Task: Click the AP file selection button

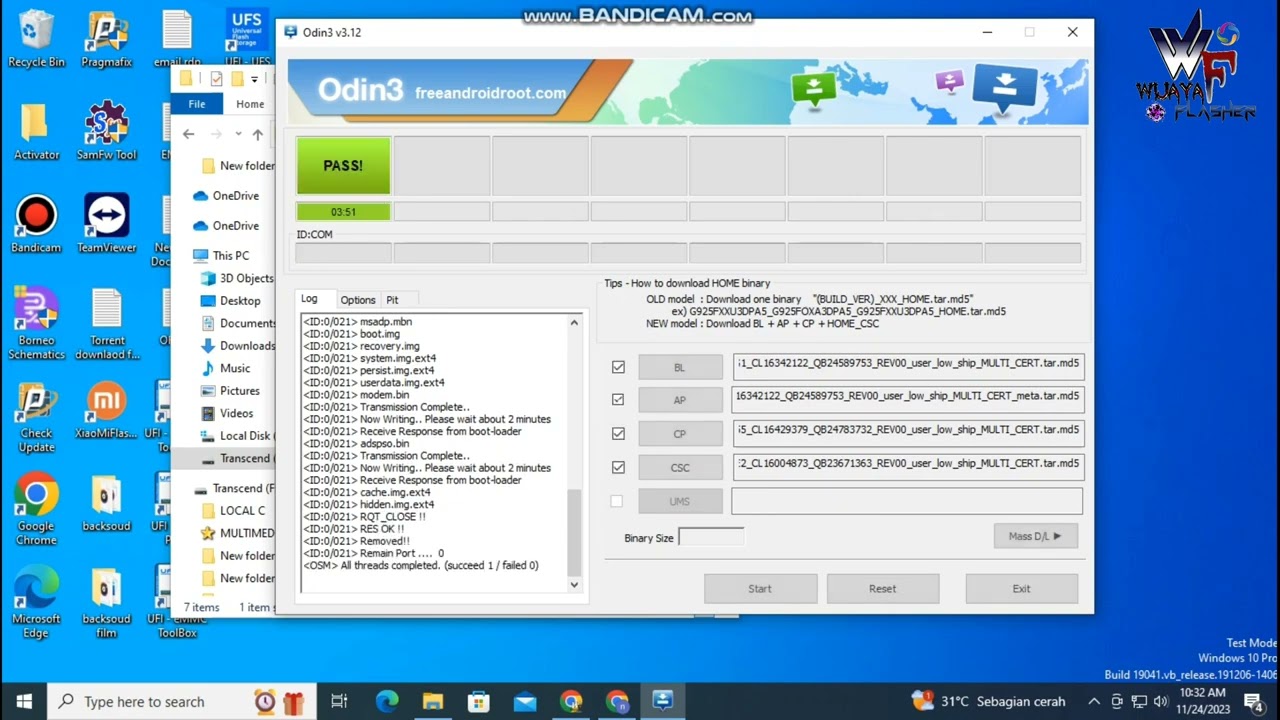Action: [680, 400]
